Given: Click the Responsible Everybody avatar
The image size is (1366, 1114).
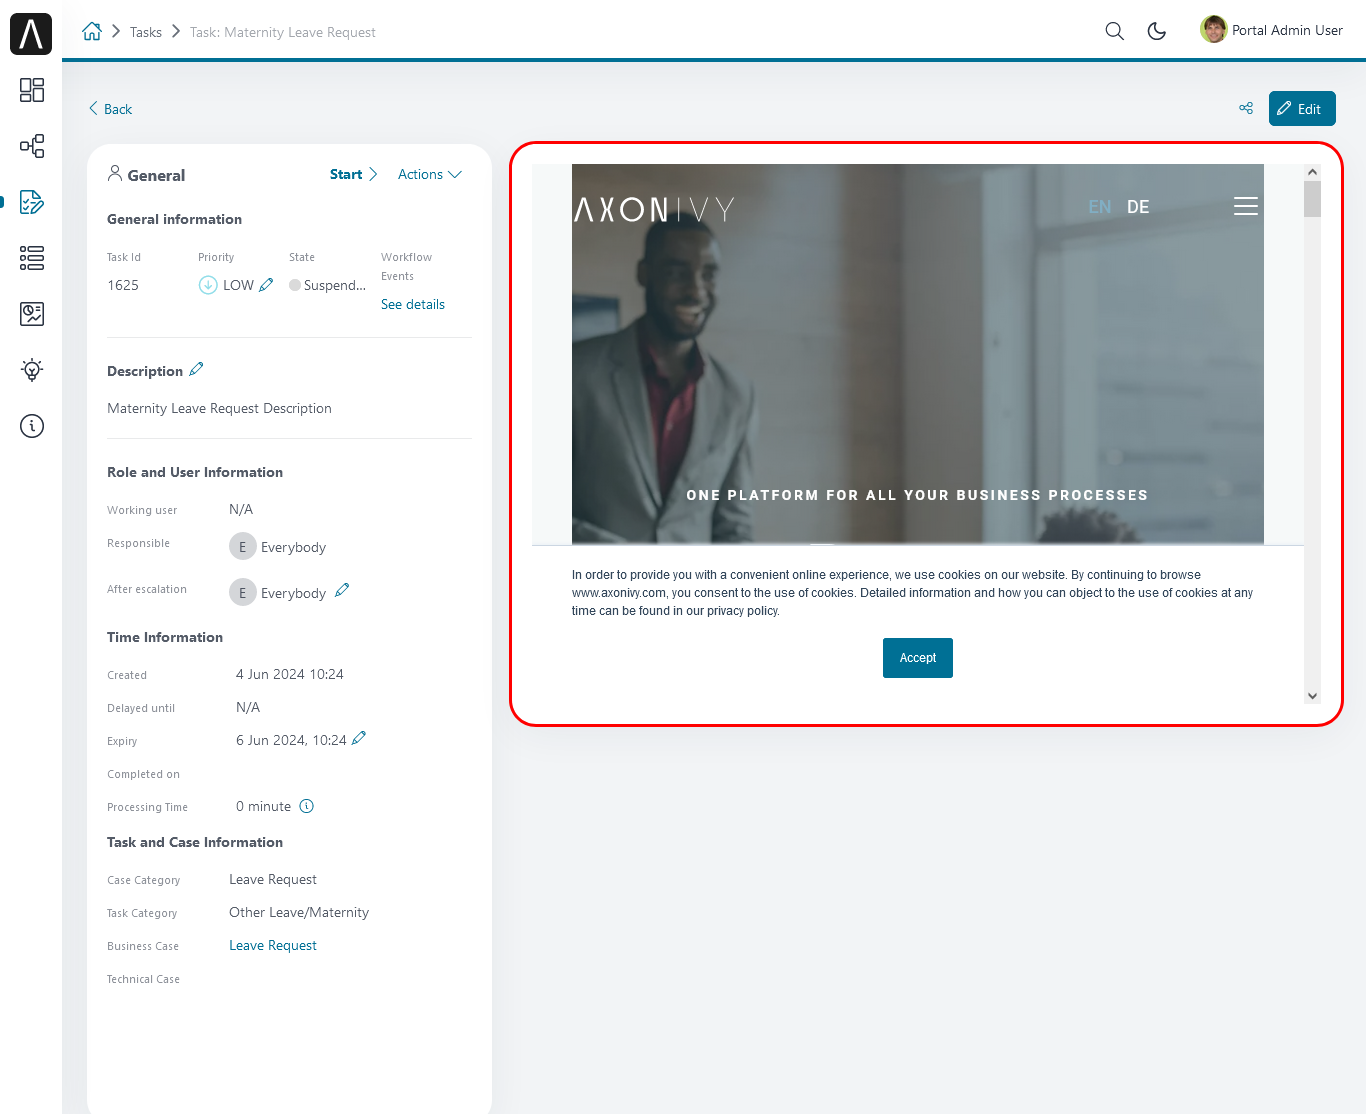Looking at the screenshot, I should coord(242,546).
